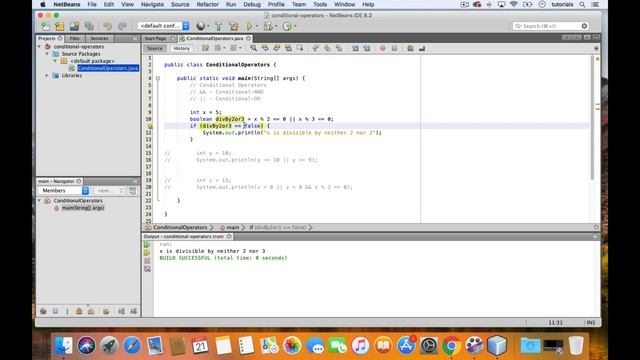640x360 pixels.
Task: Click the BUILD SUCCESSFUL line in the Output panel
Action: pos(223,258)
